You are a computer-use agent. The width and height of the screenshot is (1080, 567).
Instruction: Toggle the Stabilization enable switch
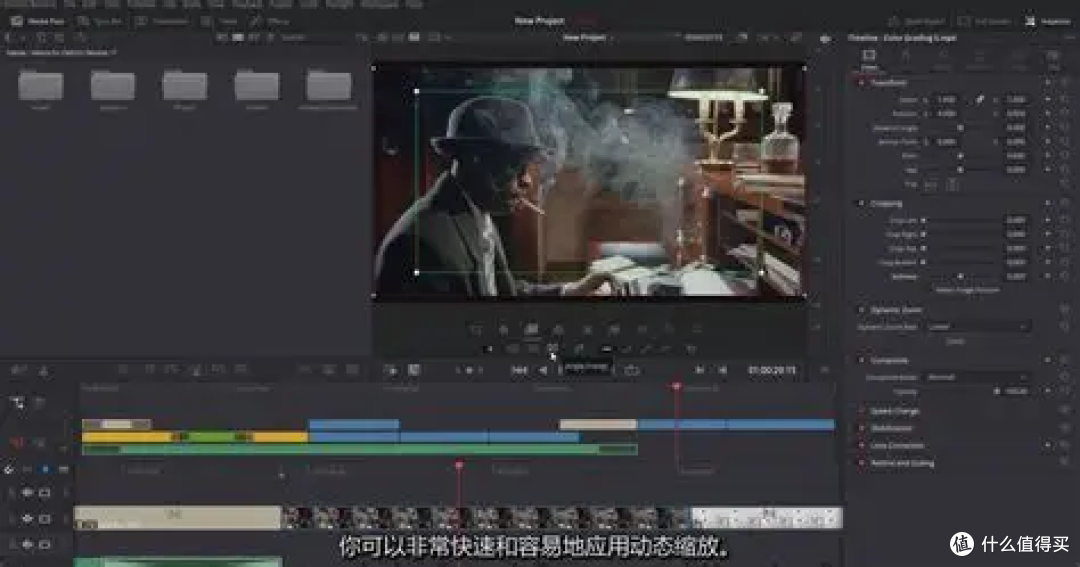[x=861, y=429]
